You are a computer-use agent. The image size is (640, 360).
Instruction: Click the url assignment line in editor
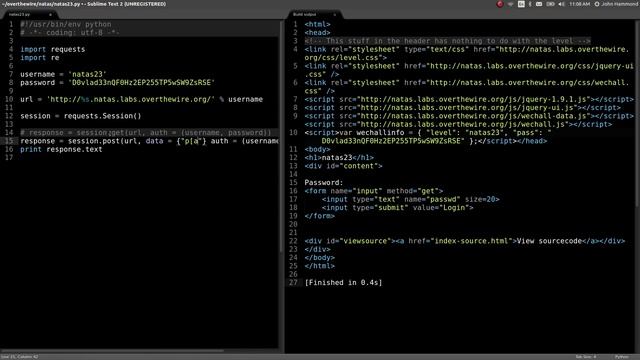tap(141, 99)
